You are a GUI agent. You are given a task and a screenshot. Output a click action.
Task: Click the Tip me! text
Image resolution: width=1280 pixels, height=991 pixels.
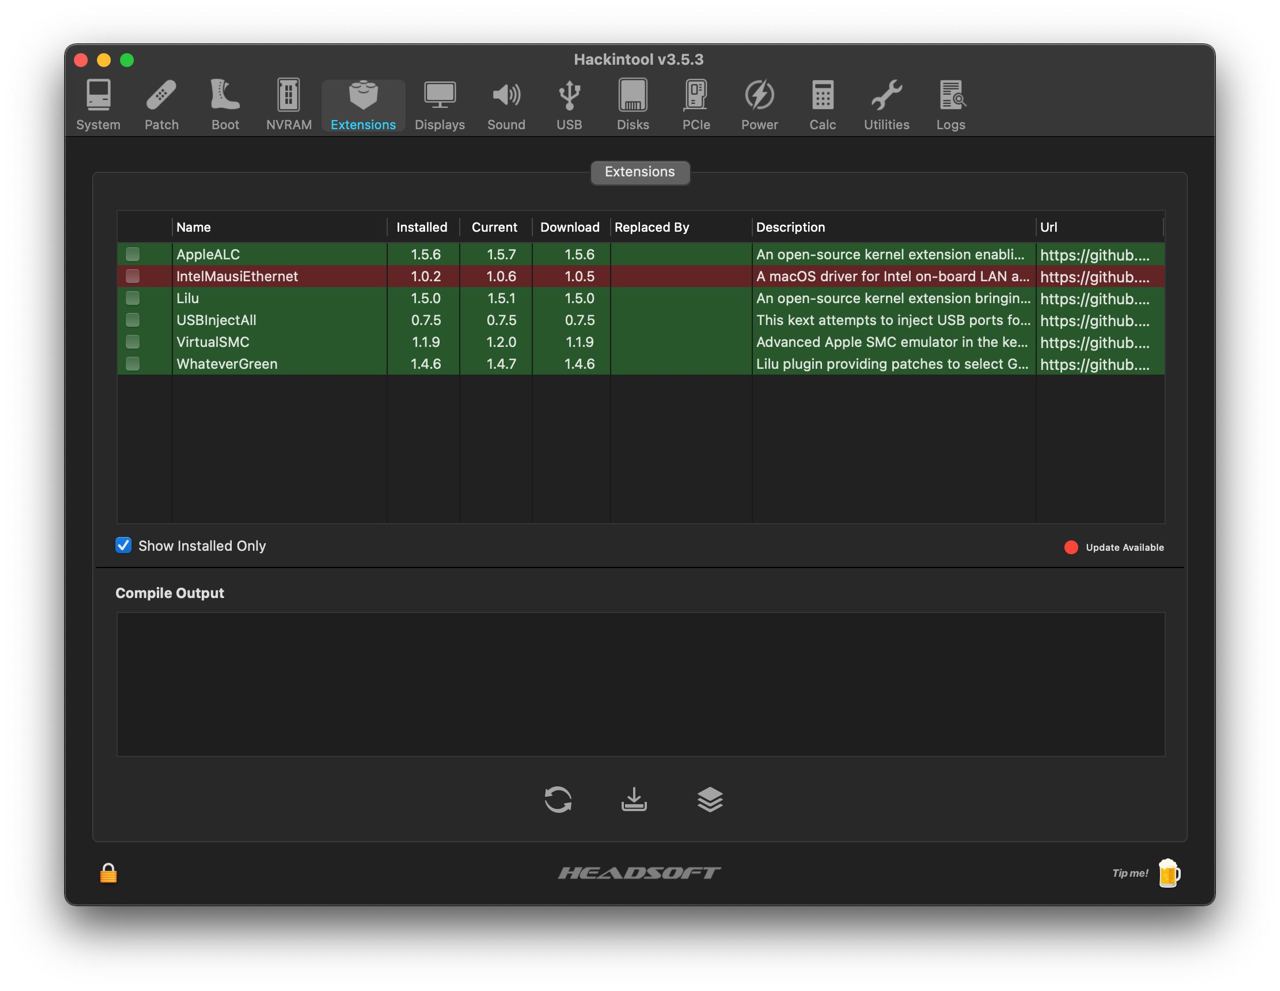click(1130, 873)
